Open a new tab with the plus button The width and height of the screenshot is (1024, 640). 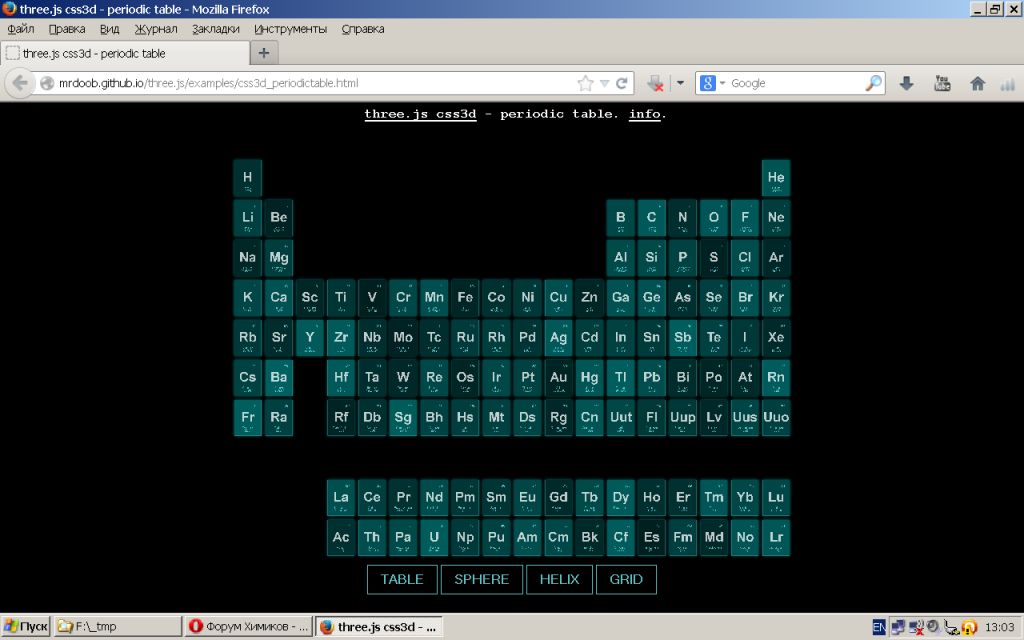pyautogui.click(x=263, y=53)
